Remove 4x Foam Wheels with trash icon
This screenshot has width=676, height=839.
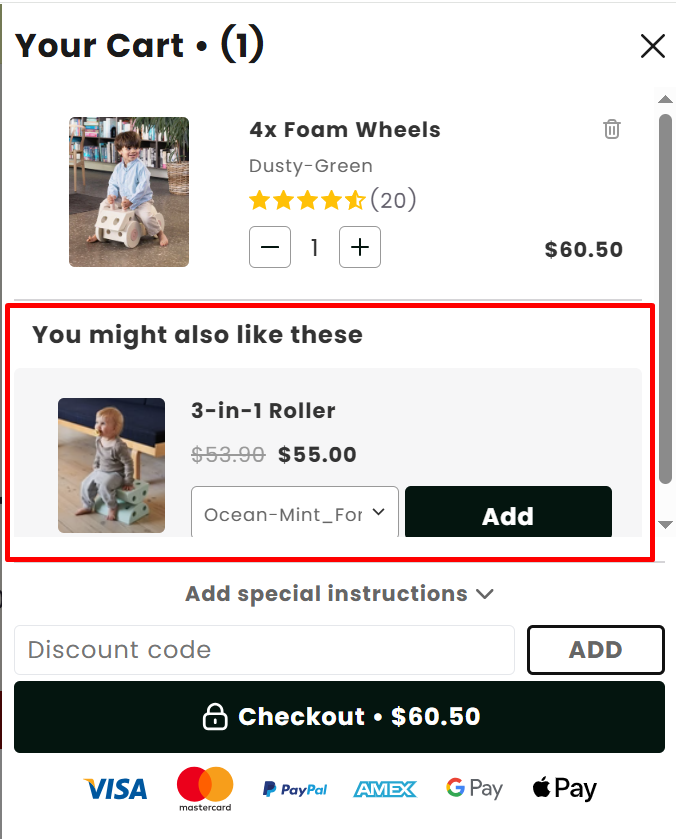tap(612, 129)
